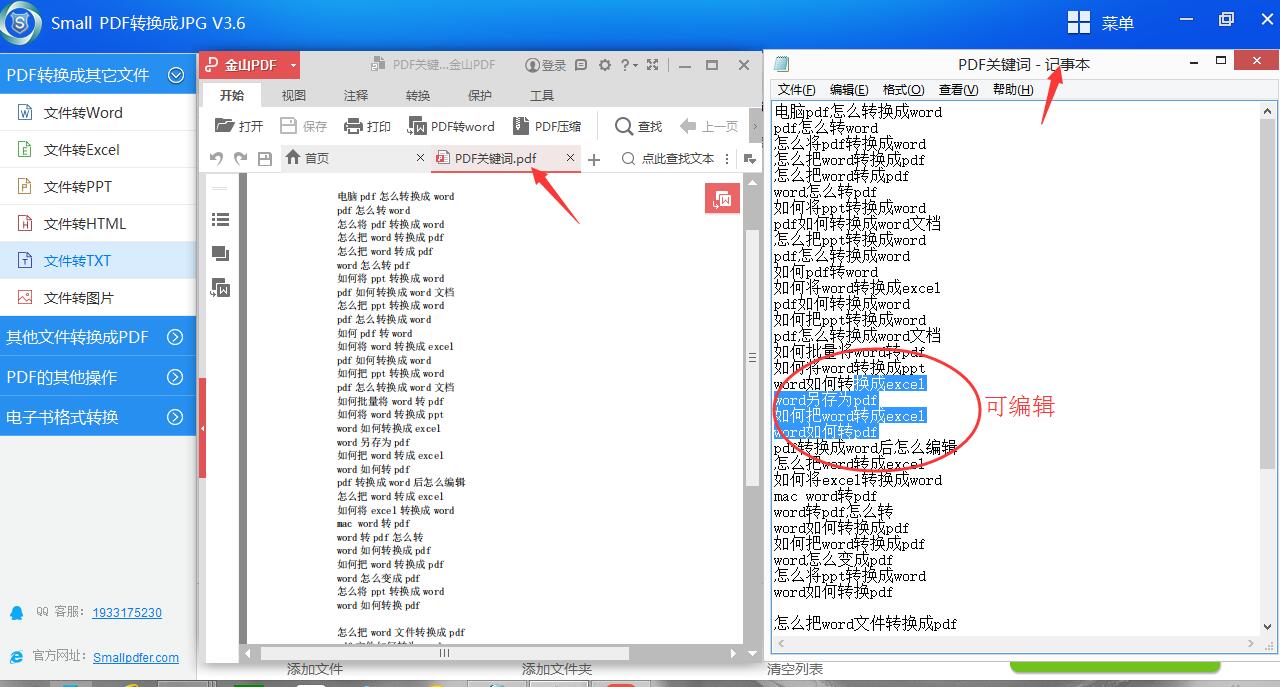1280x687 pixels.
Task: Click the 打印 printer button
Action: coord(367,126)
